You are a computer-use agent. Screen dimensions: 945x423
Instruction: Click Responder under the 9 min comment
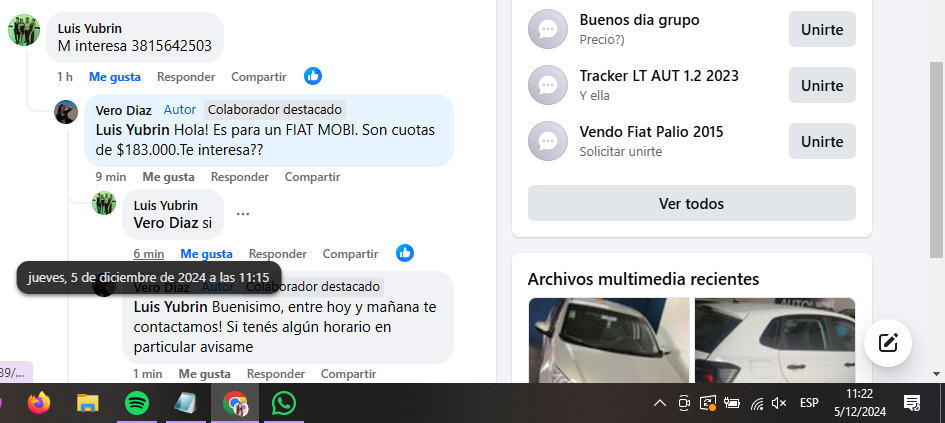(239, 177)
